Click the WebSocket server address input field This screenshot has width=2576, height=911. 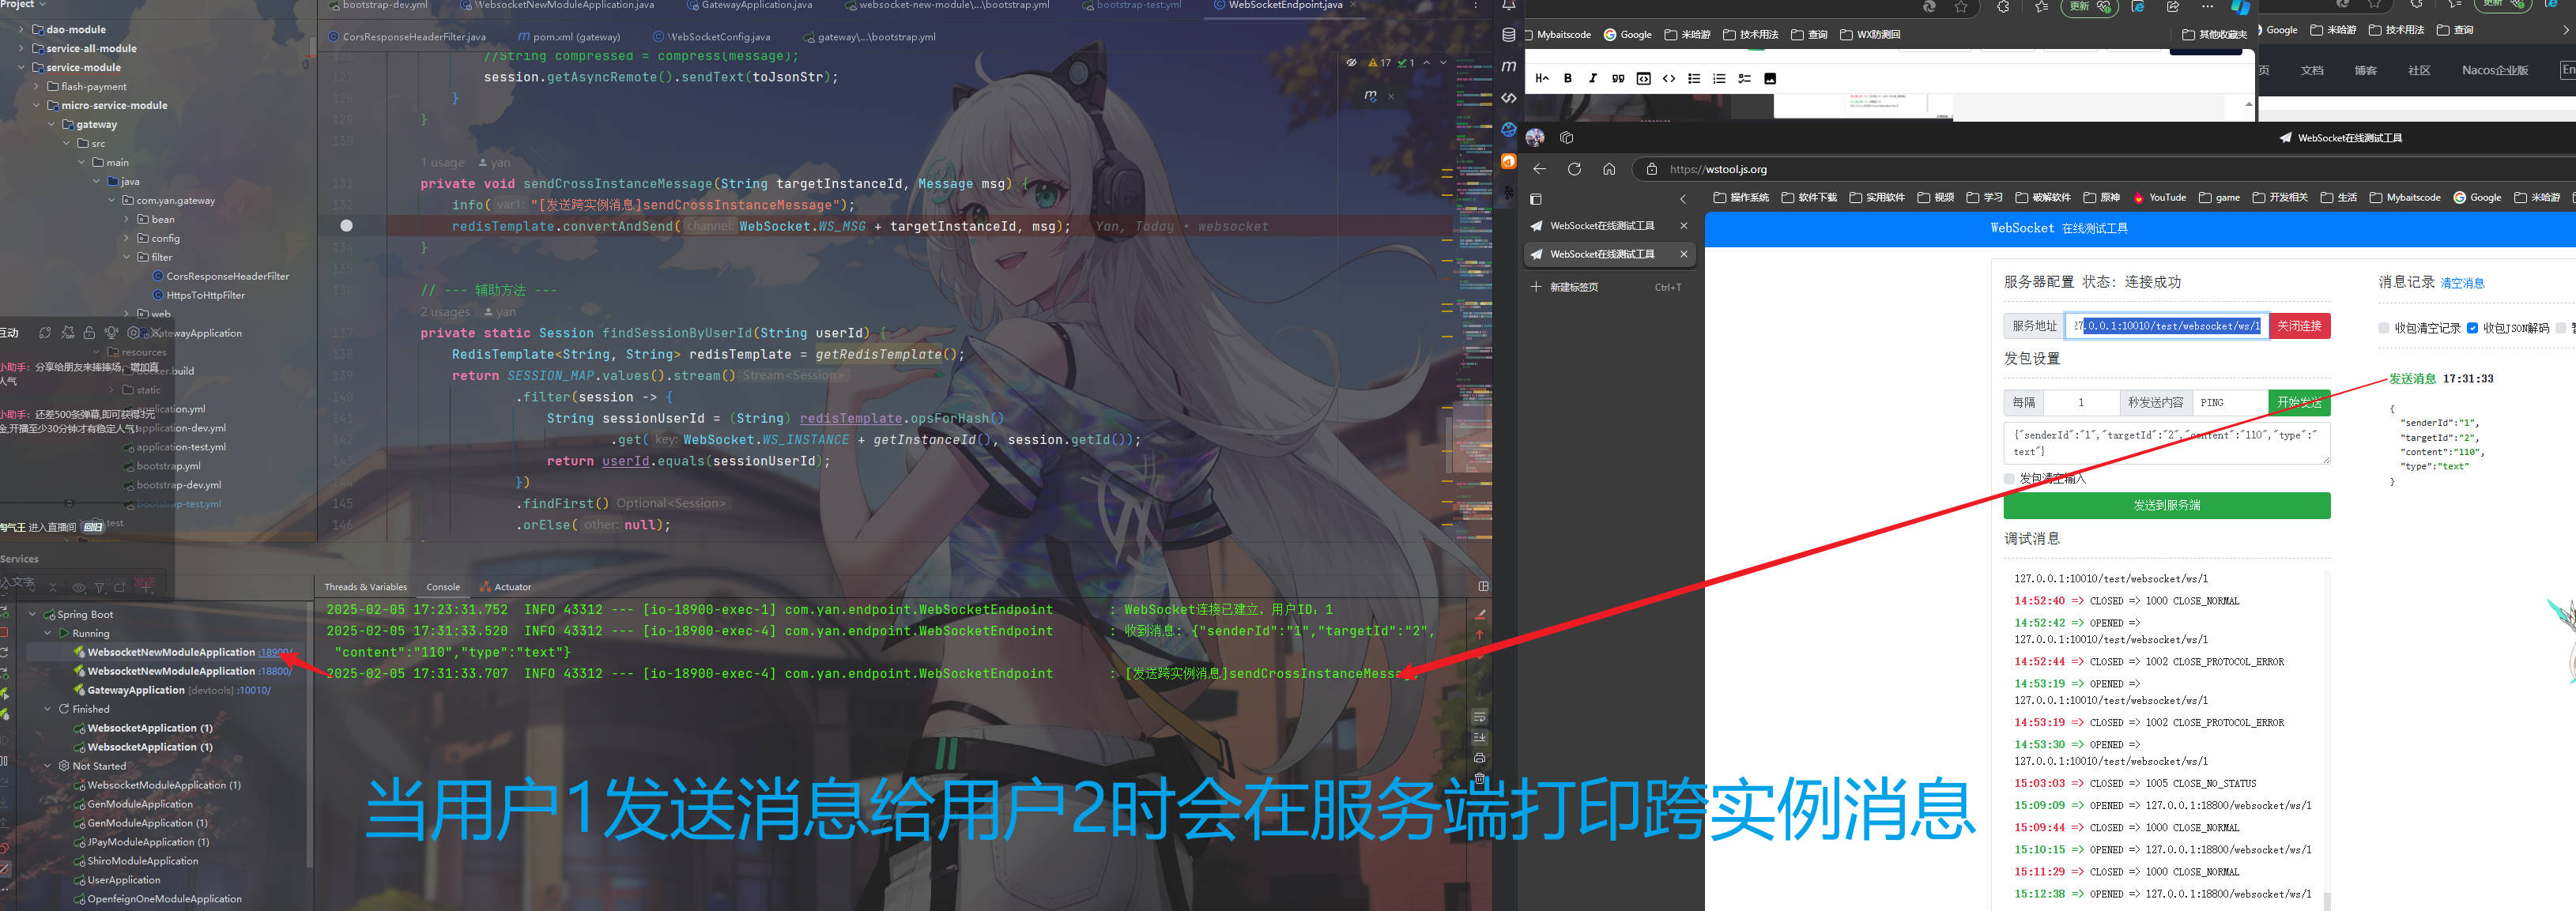pos(2165,325)
